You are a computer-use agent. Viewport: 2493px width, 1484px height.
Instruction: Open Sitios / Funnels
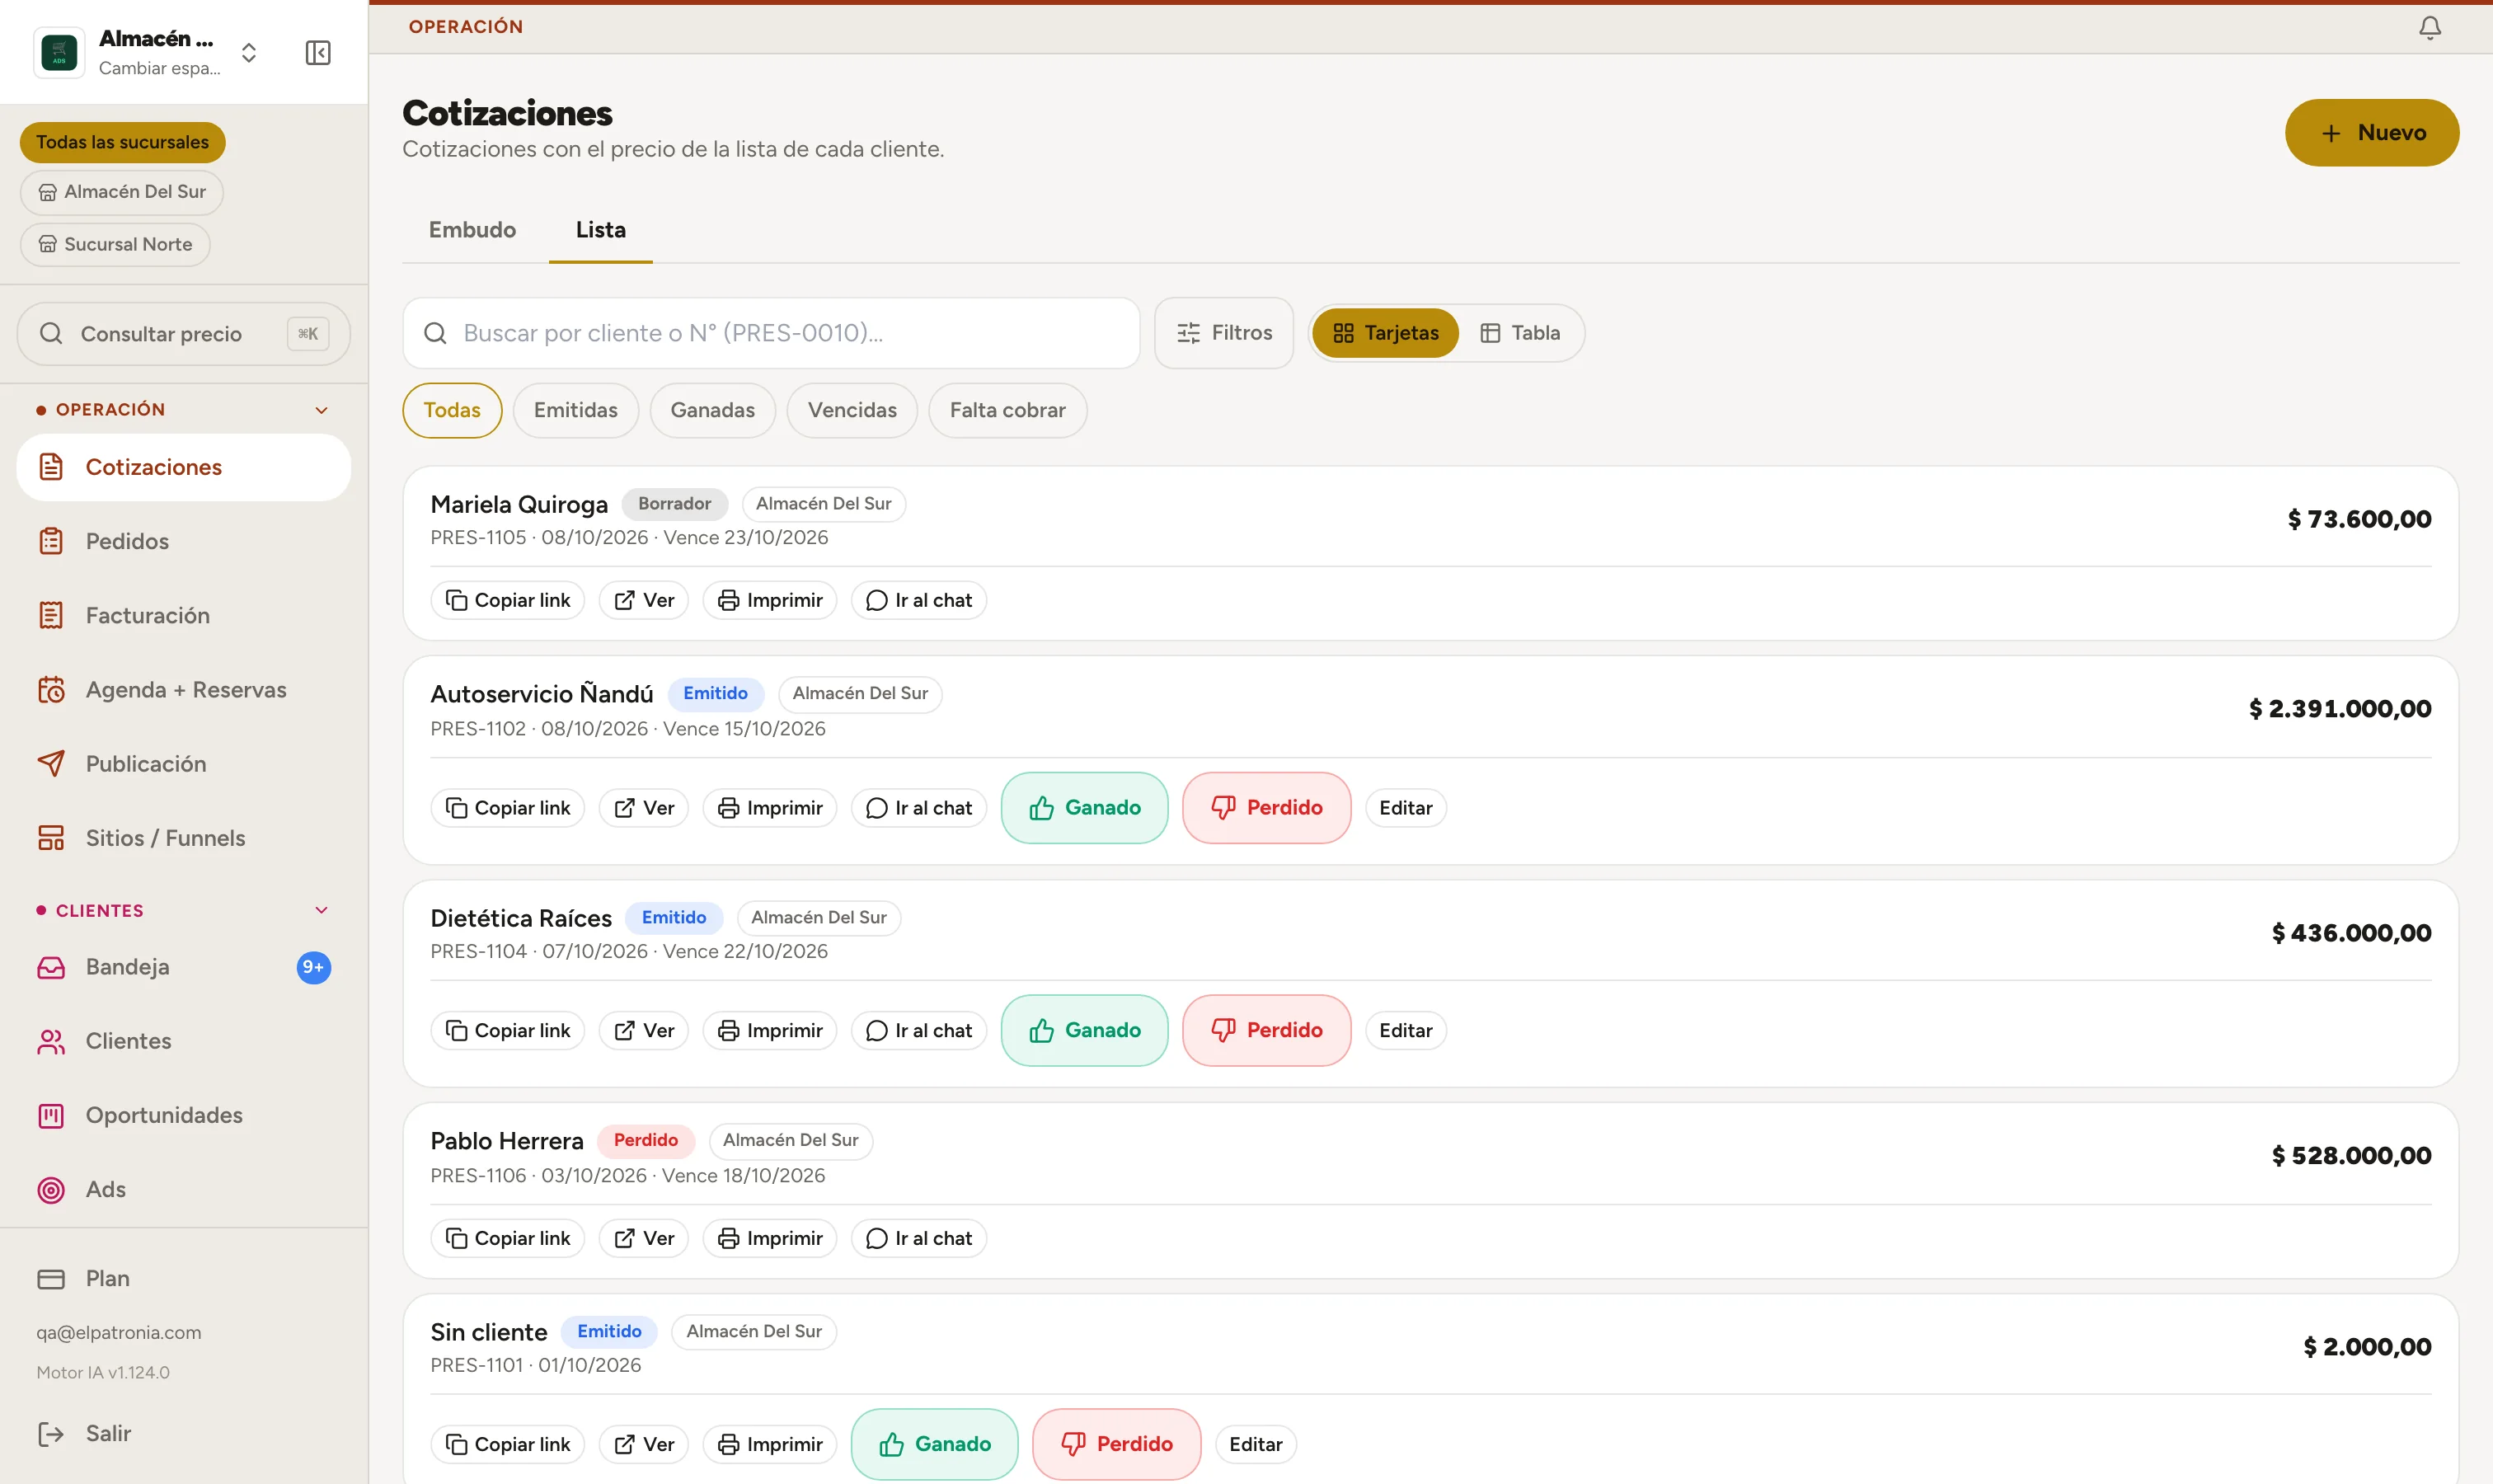coord(183,837)
